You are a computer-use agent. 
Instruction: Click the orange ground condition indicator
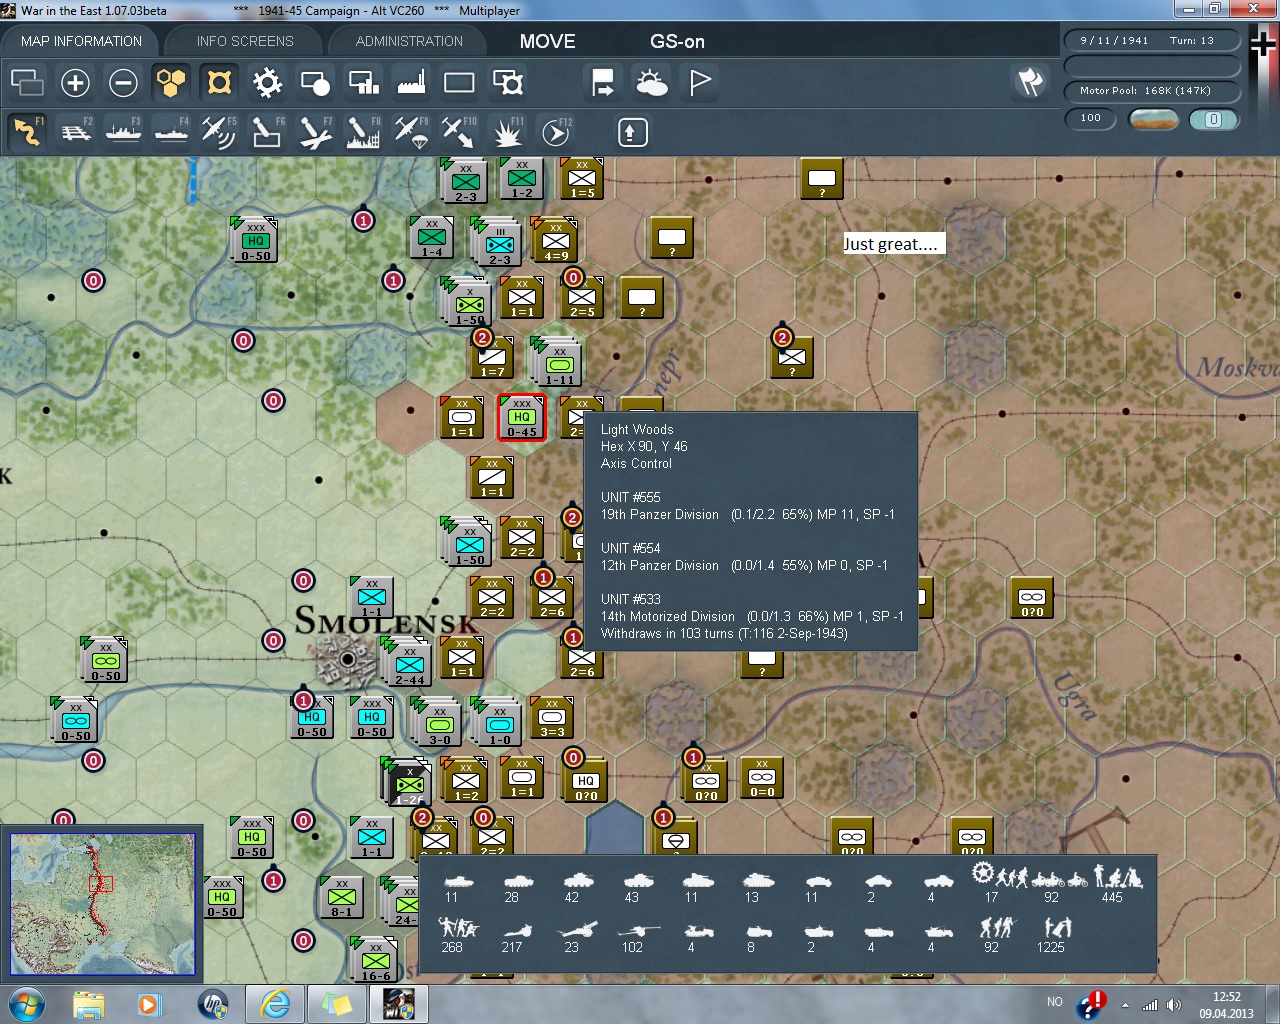(x=1152, y=119)
